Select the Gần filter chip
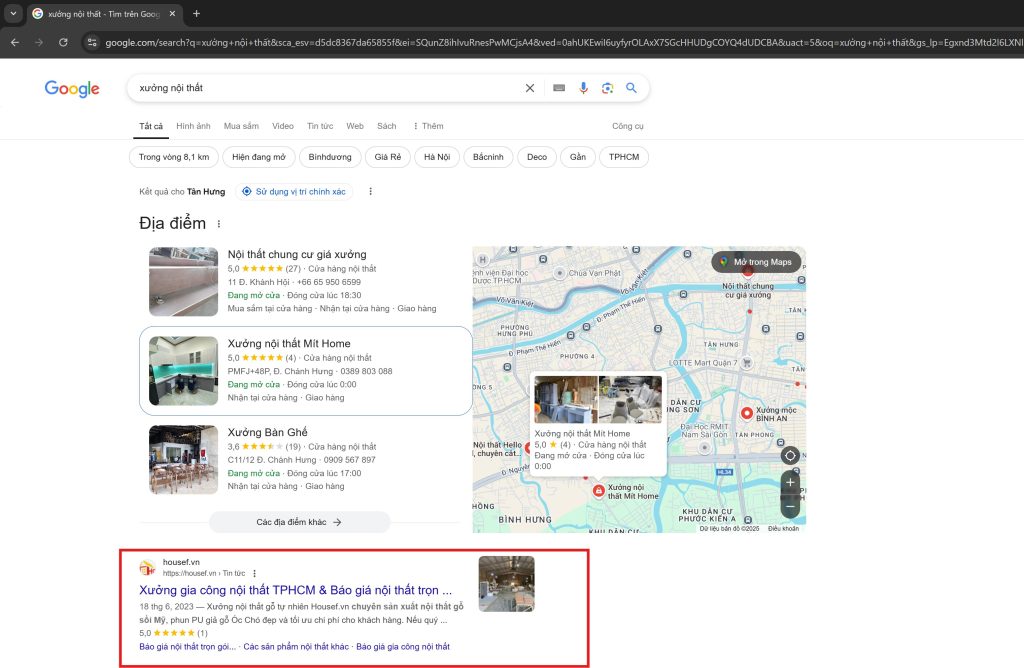1024x668 pixels. click(x=578, y=157)
